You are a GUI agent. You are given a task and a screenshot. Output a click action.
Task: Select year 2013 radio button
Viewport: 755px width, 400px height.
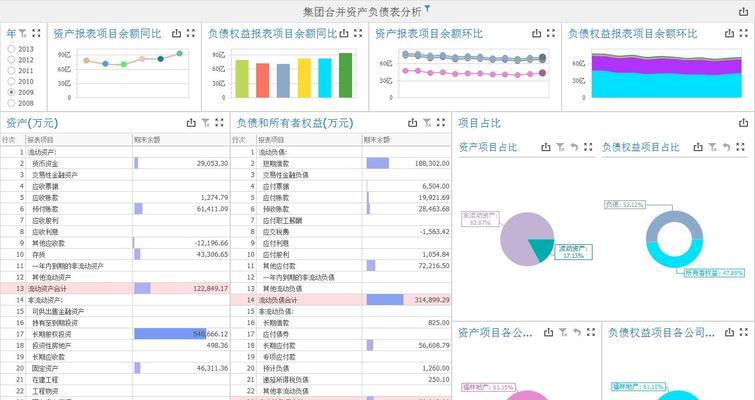[x=11, y=49]
